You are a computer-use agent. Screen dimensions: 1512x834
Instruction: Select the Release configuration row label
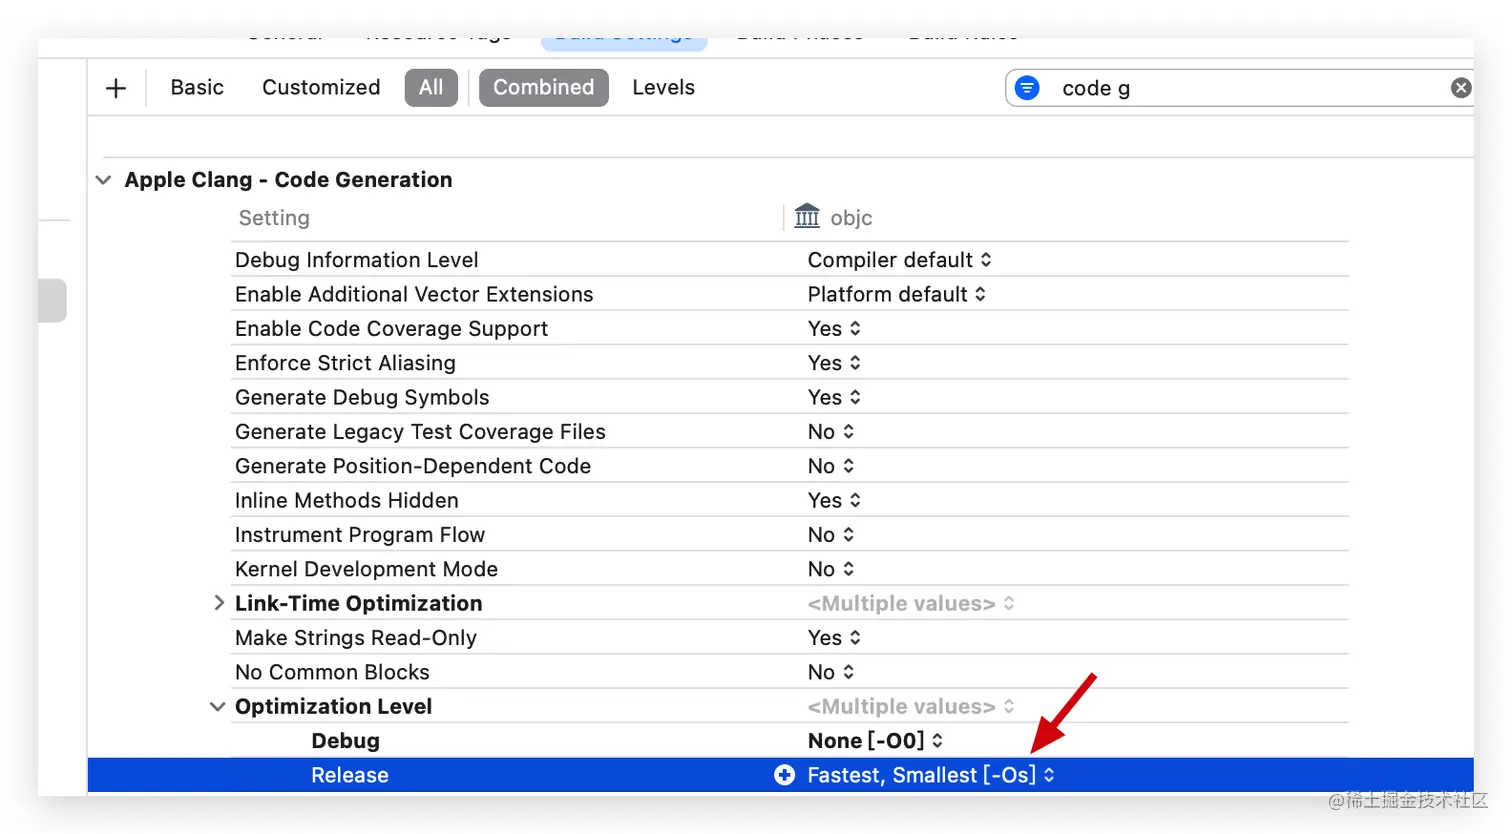pyautogui.click(x=350, y=775)
